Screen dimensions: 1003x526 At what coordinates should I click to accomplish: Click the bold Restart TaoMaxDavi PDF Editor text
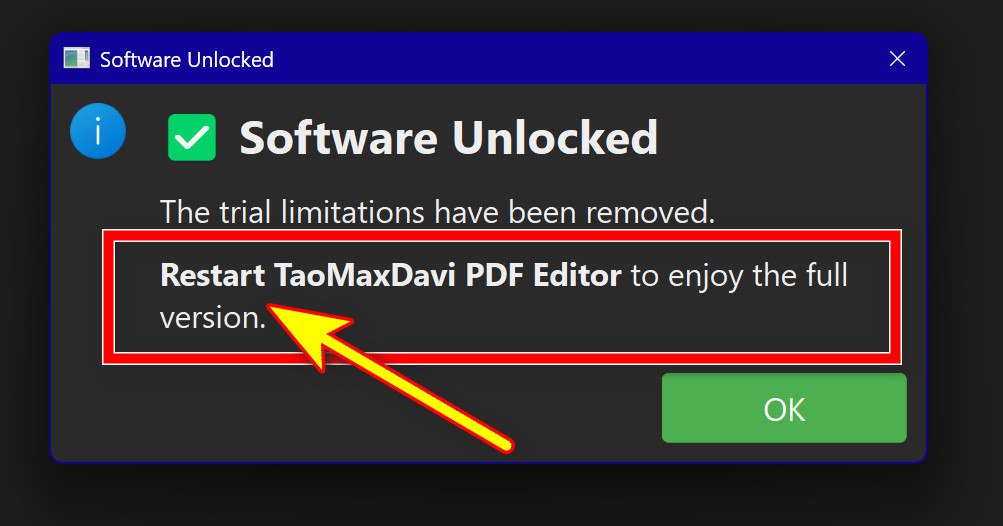[x=391, y=275]
